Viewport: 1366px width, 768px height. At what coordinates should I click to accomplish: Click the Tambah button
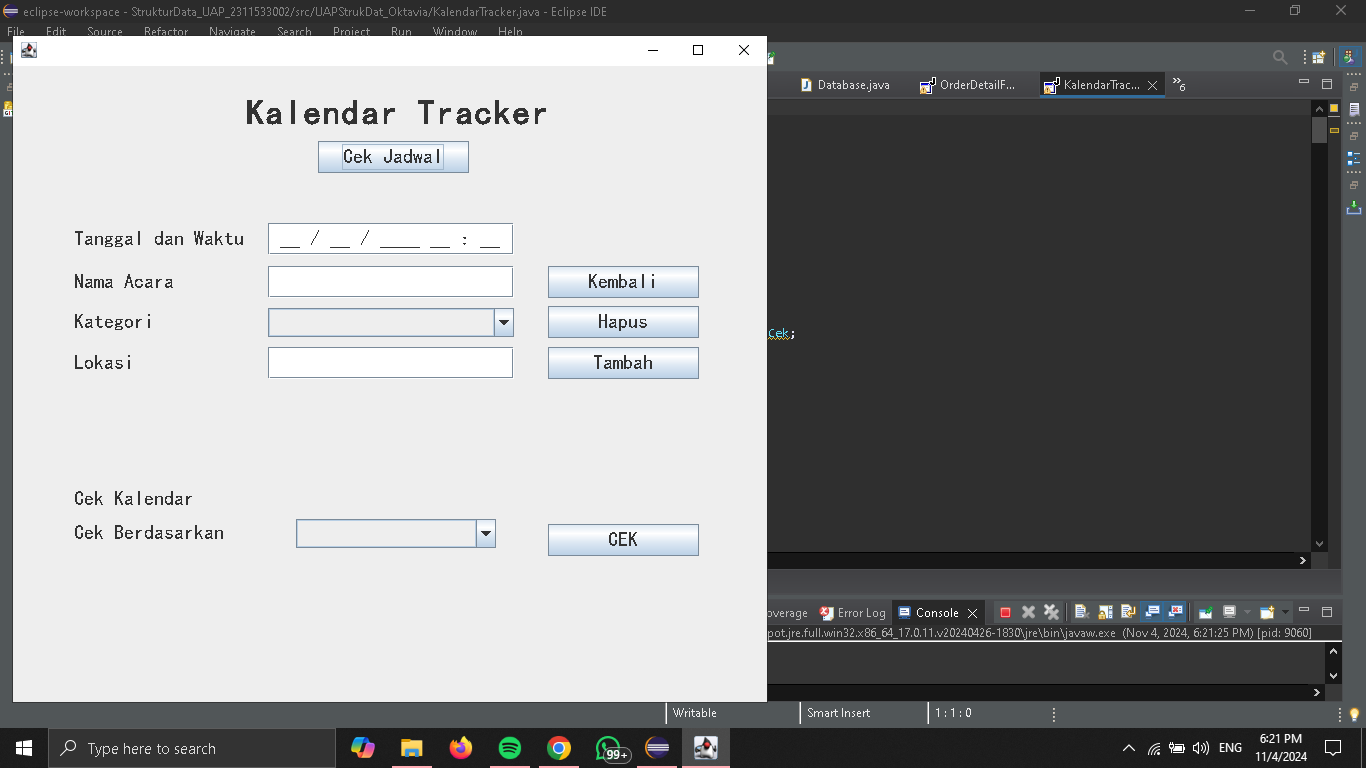(x=623, y=363)
